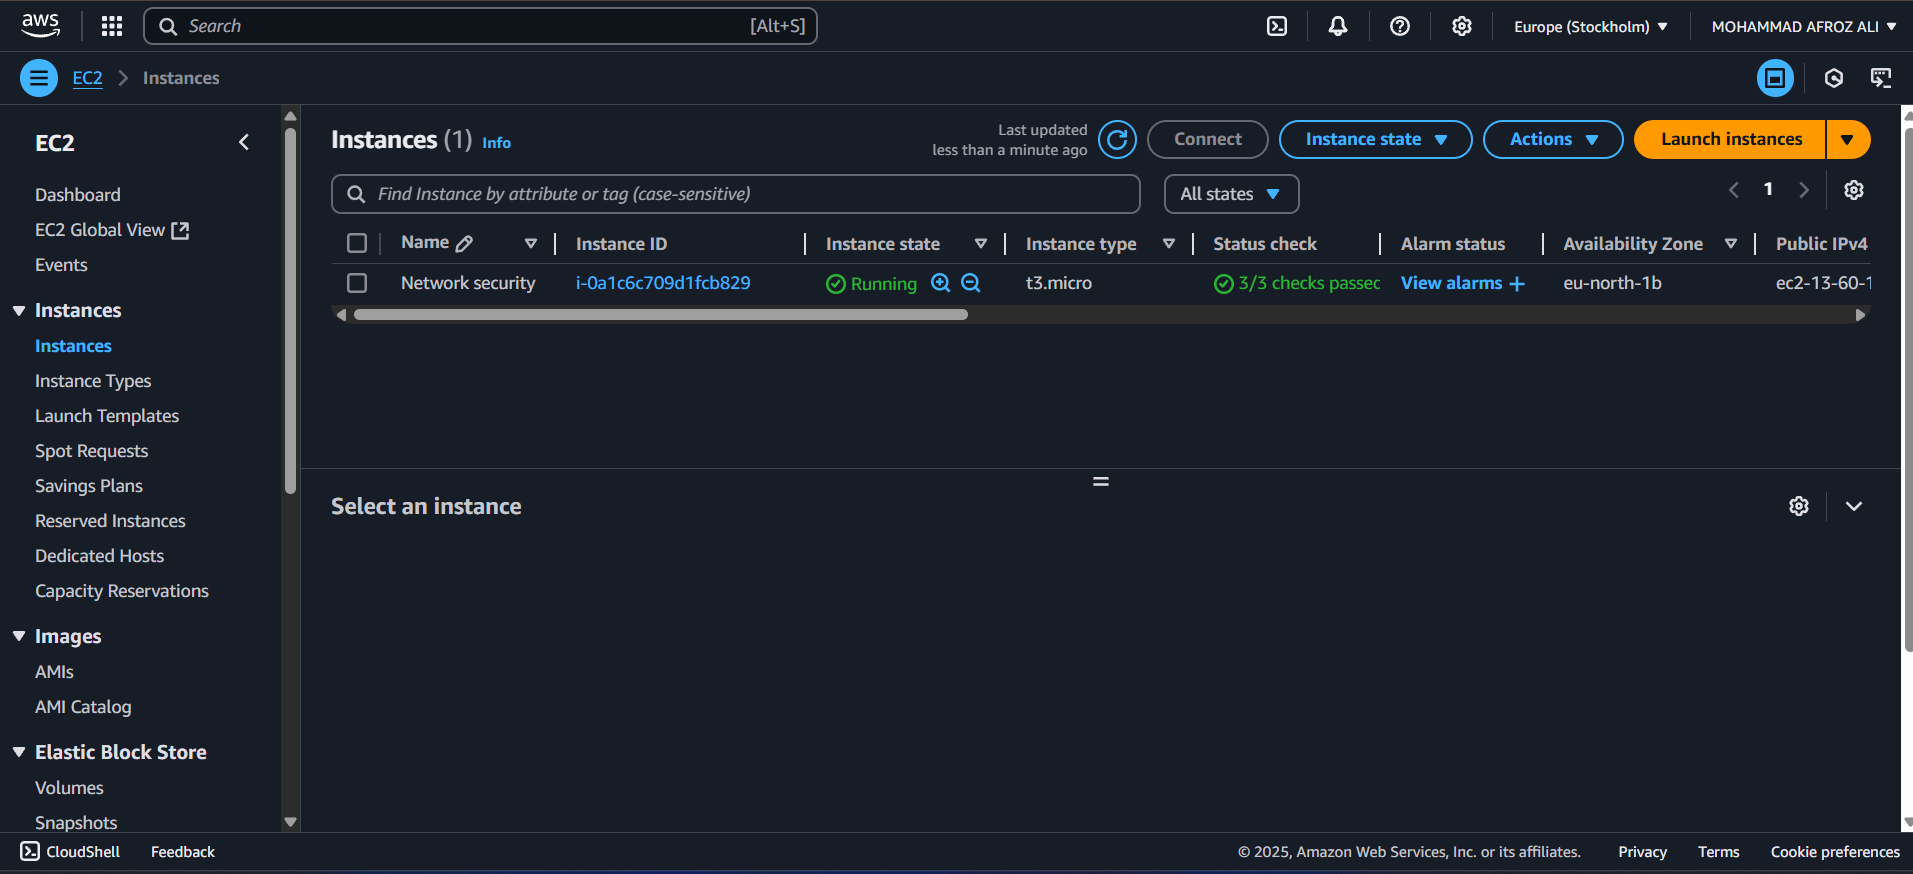Select the Network security instance checkbox

(357, 283)
